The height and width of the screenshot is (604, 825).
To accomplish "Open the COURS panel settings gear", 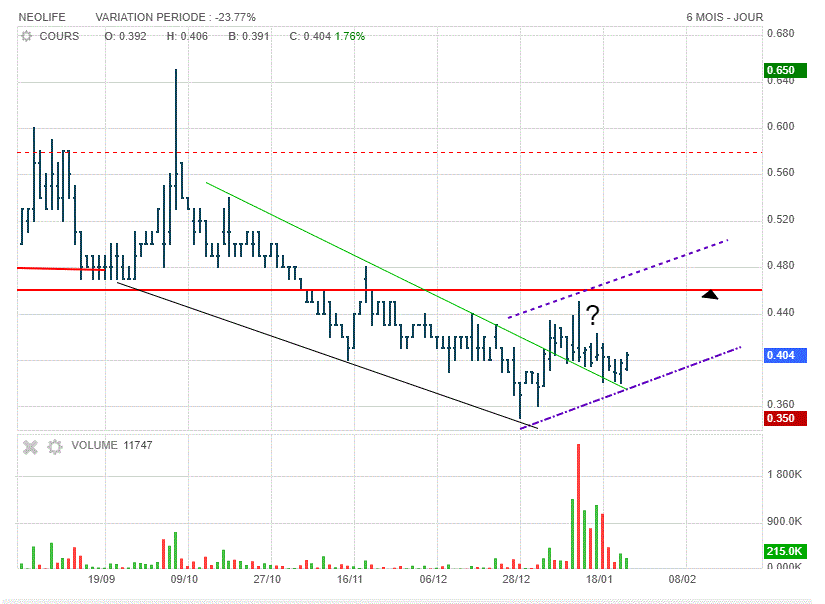I will (26, 36).
